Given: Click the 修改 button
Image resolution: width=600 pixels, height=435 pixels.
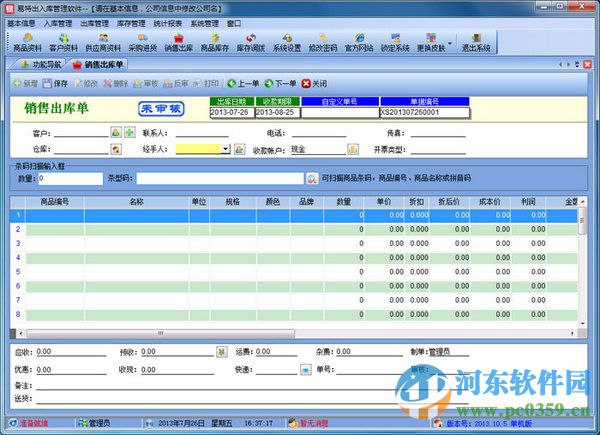Looking at the screenshot, I should 86,83.
